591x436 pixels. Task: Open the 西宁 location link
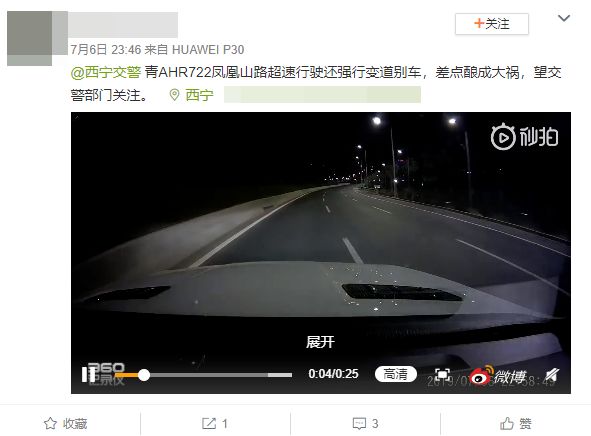tap(199, 95)
